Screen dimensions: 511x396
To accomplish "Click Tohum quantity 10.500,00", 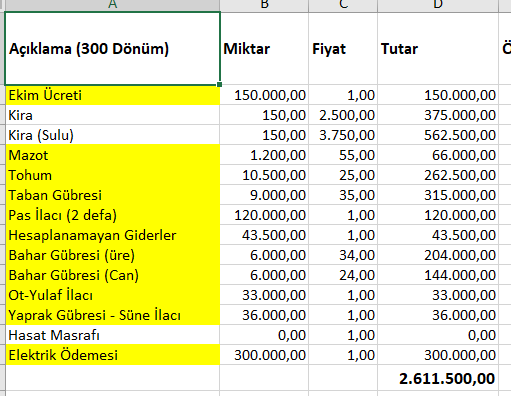I will (x=264, y=175).
